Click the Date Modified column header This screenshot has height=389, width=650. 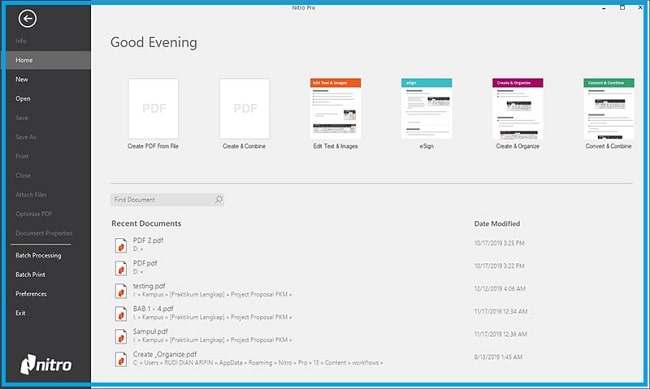tap(497, 224)
